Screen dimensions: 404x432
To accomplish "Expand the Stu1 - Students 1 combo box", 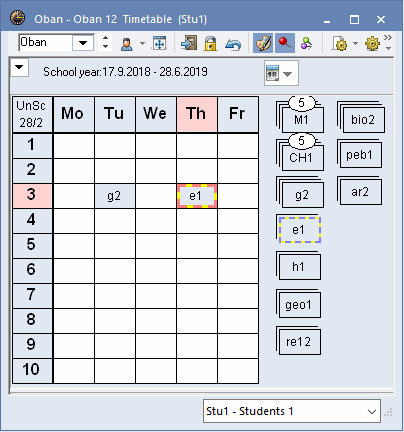I will coord(292,411).
